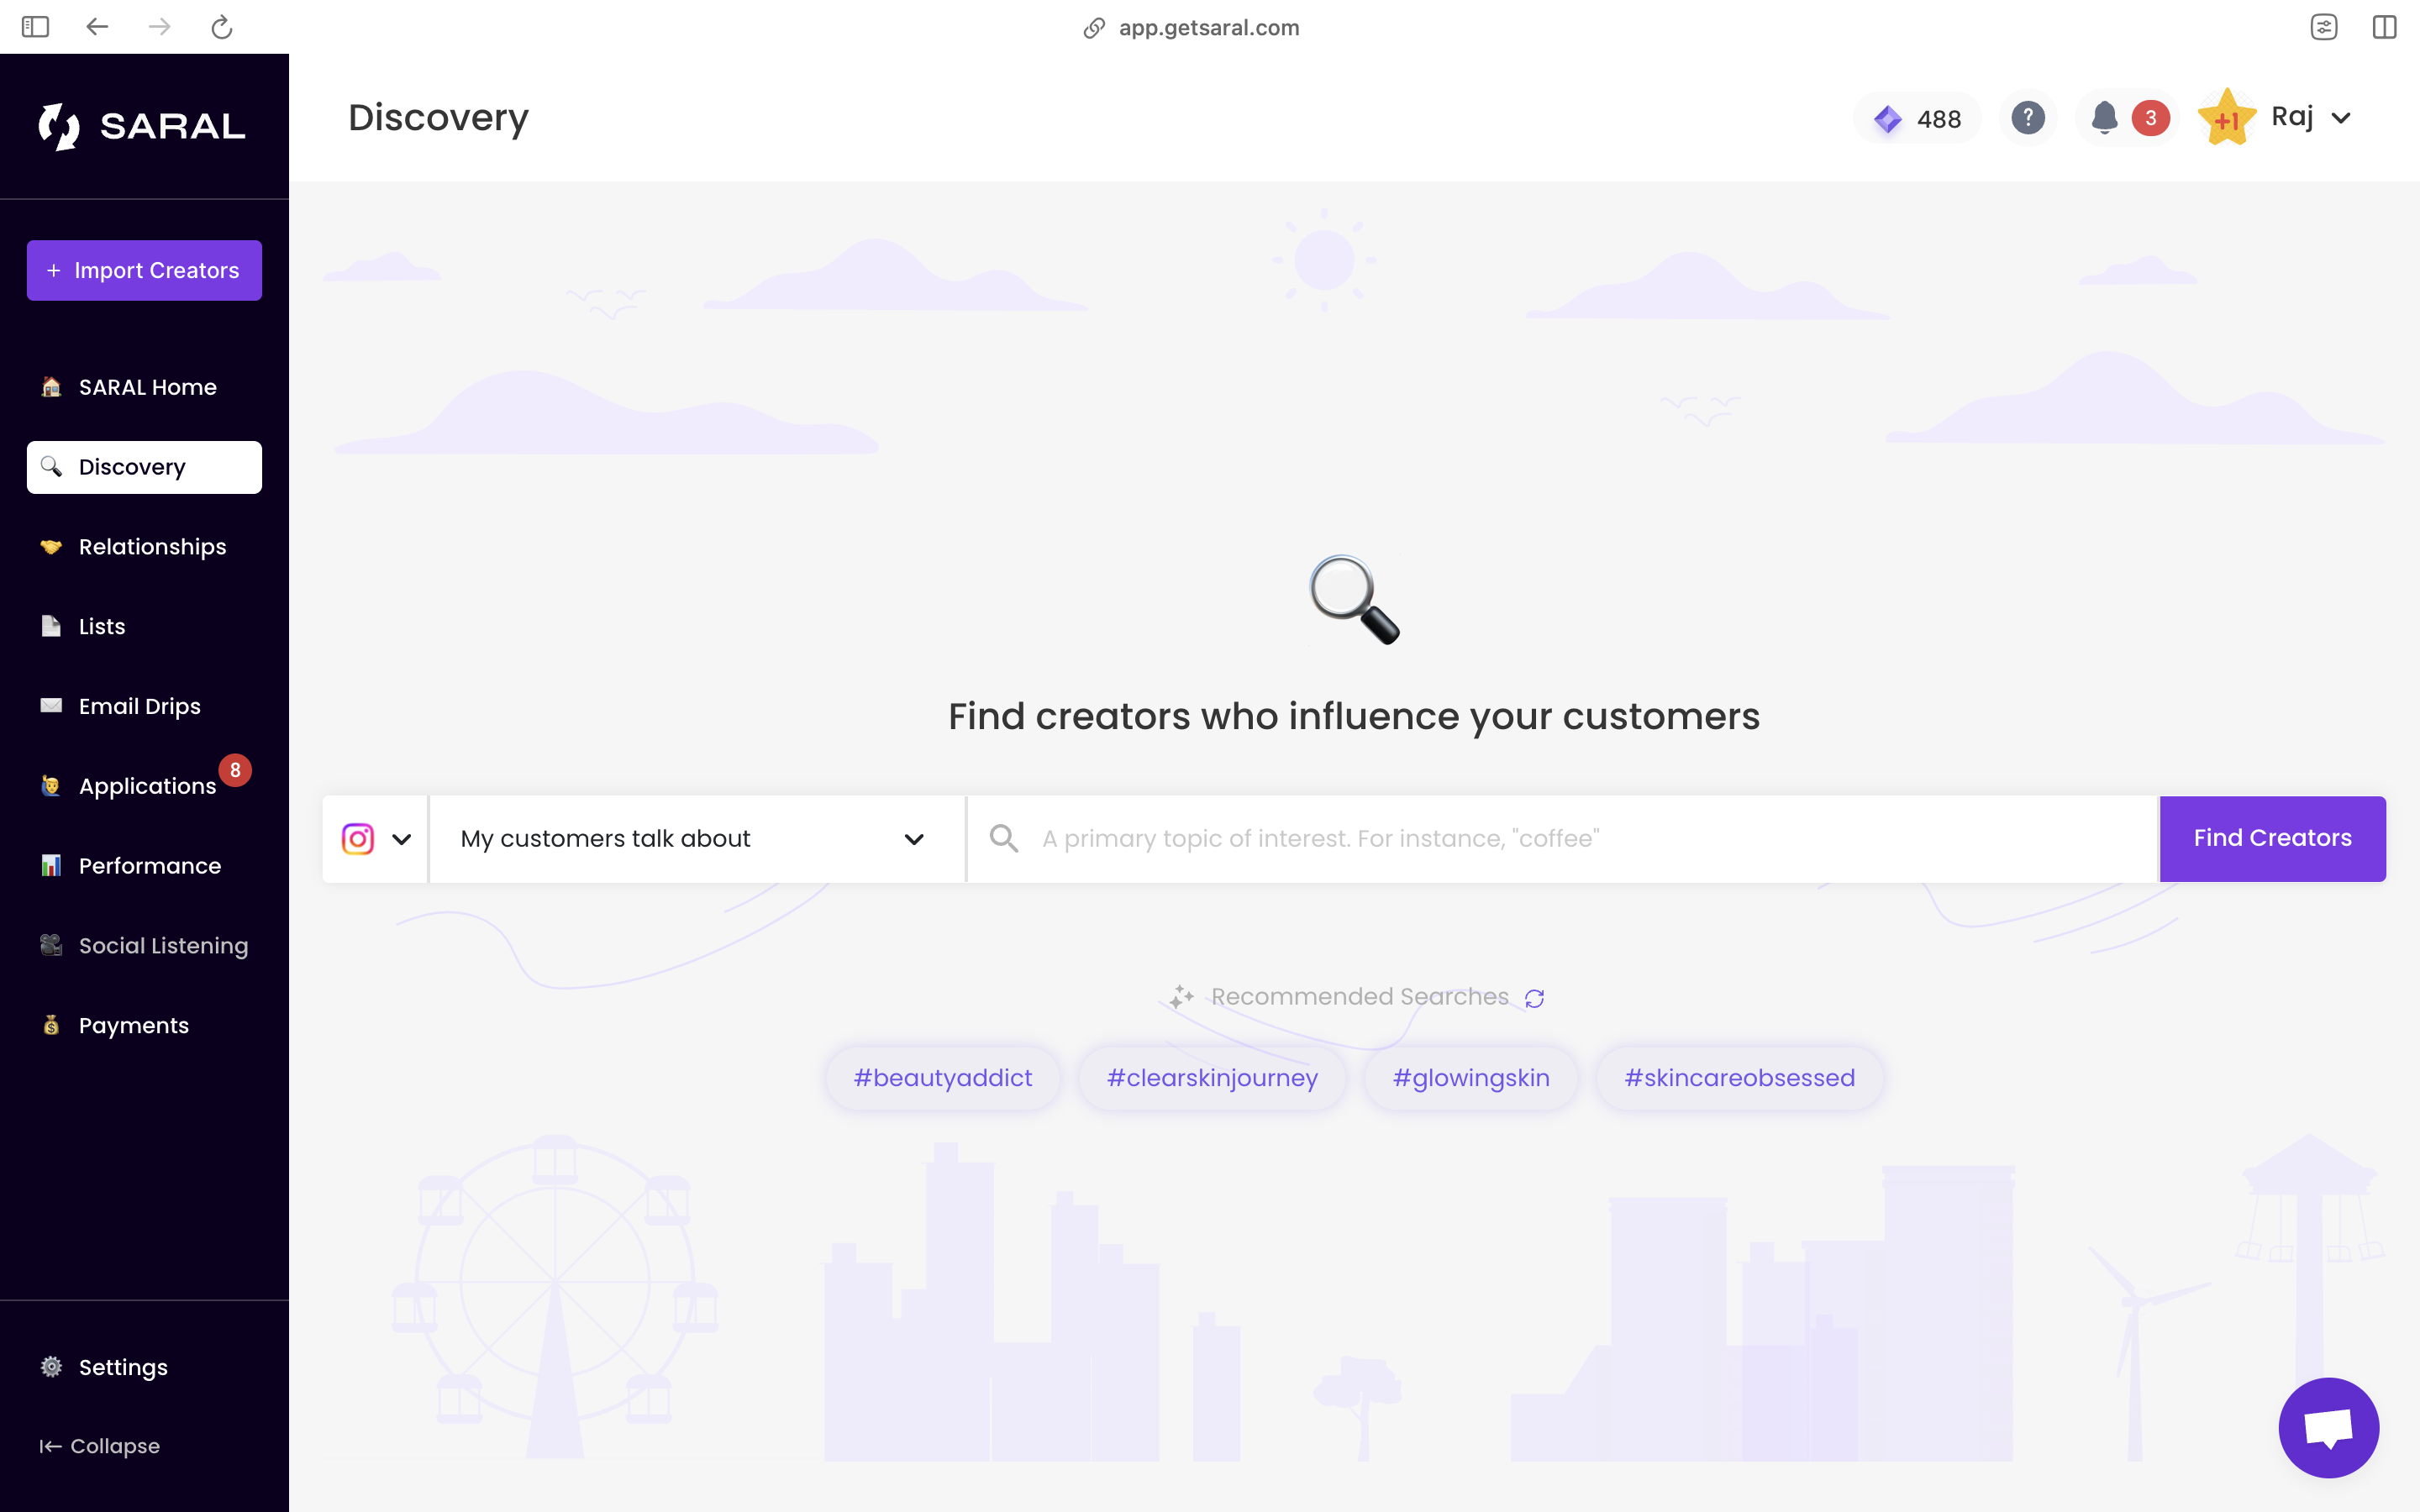The height and width of the screenshot is (1512, 2420).
Task: Open the "My customers talk about" dropdown
Action: click(x=692, y=839)
